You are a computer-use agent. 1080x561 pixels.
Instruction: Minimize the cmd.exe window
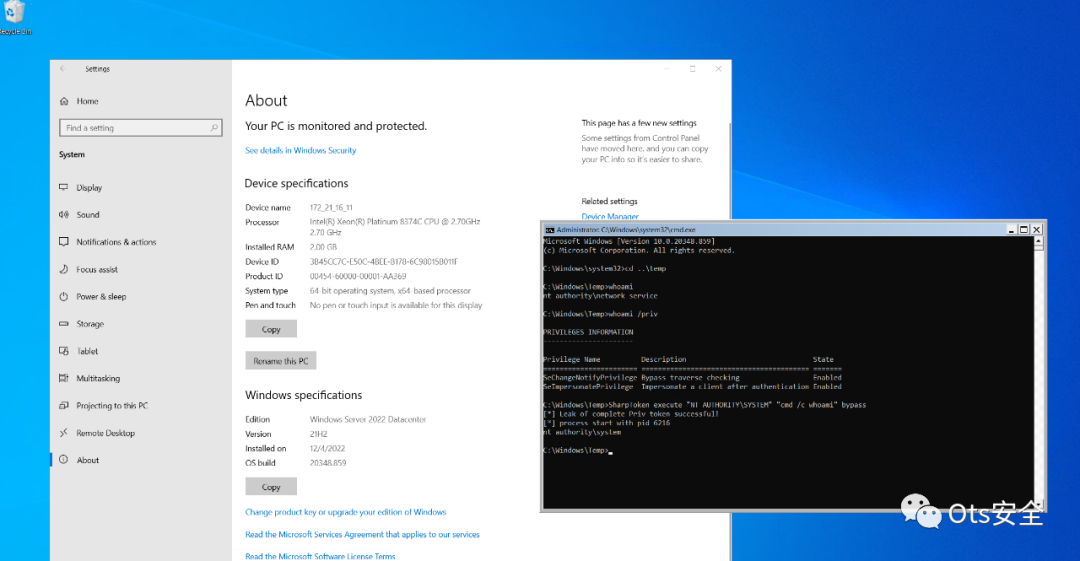(1011, 230)
